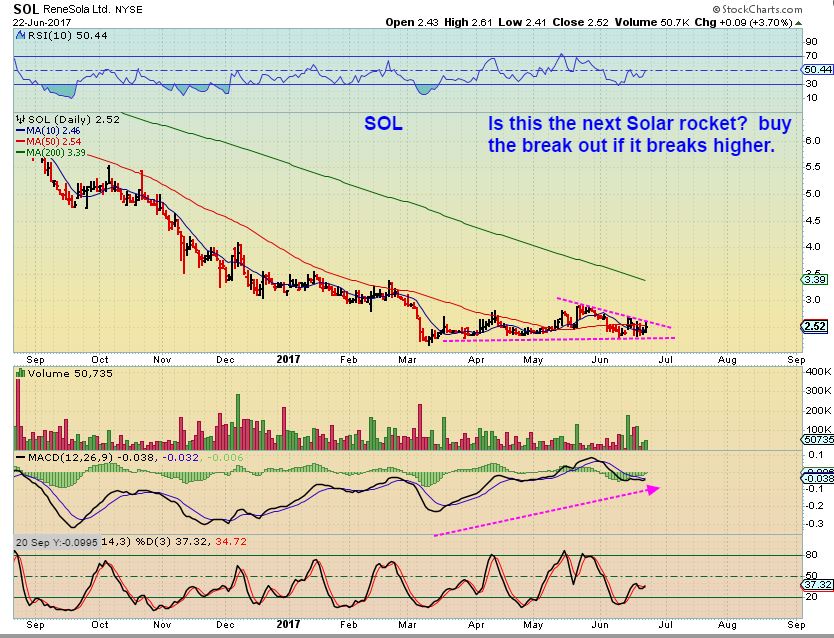Image resolution: width=834 pixels, height=638 pixels.
Task: Click the 'Volume 50.7K' header value
Action: [x=652, y=22]
